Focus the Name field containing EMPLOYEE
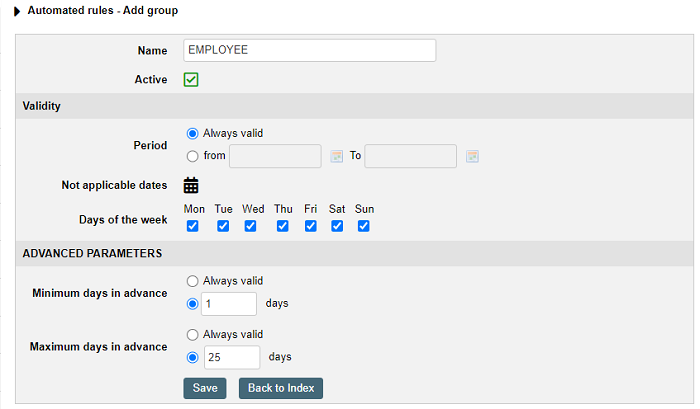Viewport: 700px width, 409px height. coord(309,50)
